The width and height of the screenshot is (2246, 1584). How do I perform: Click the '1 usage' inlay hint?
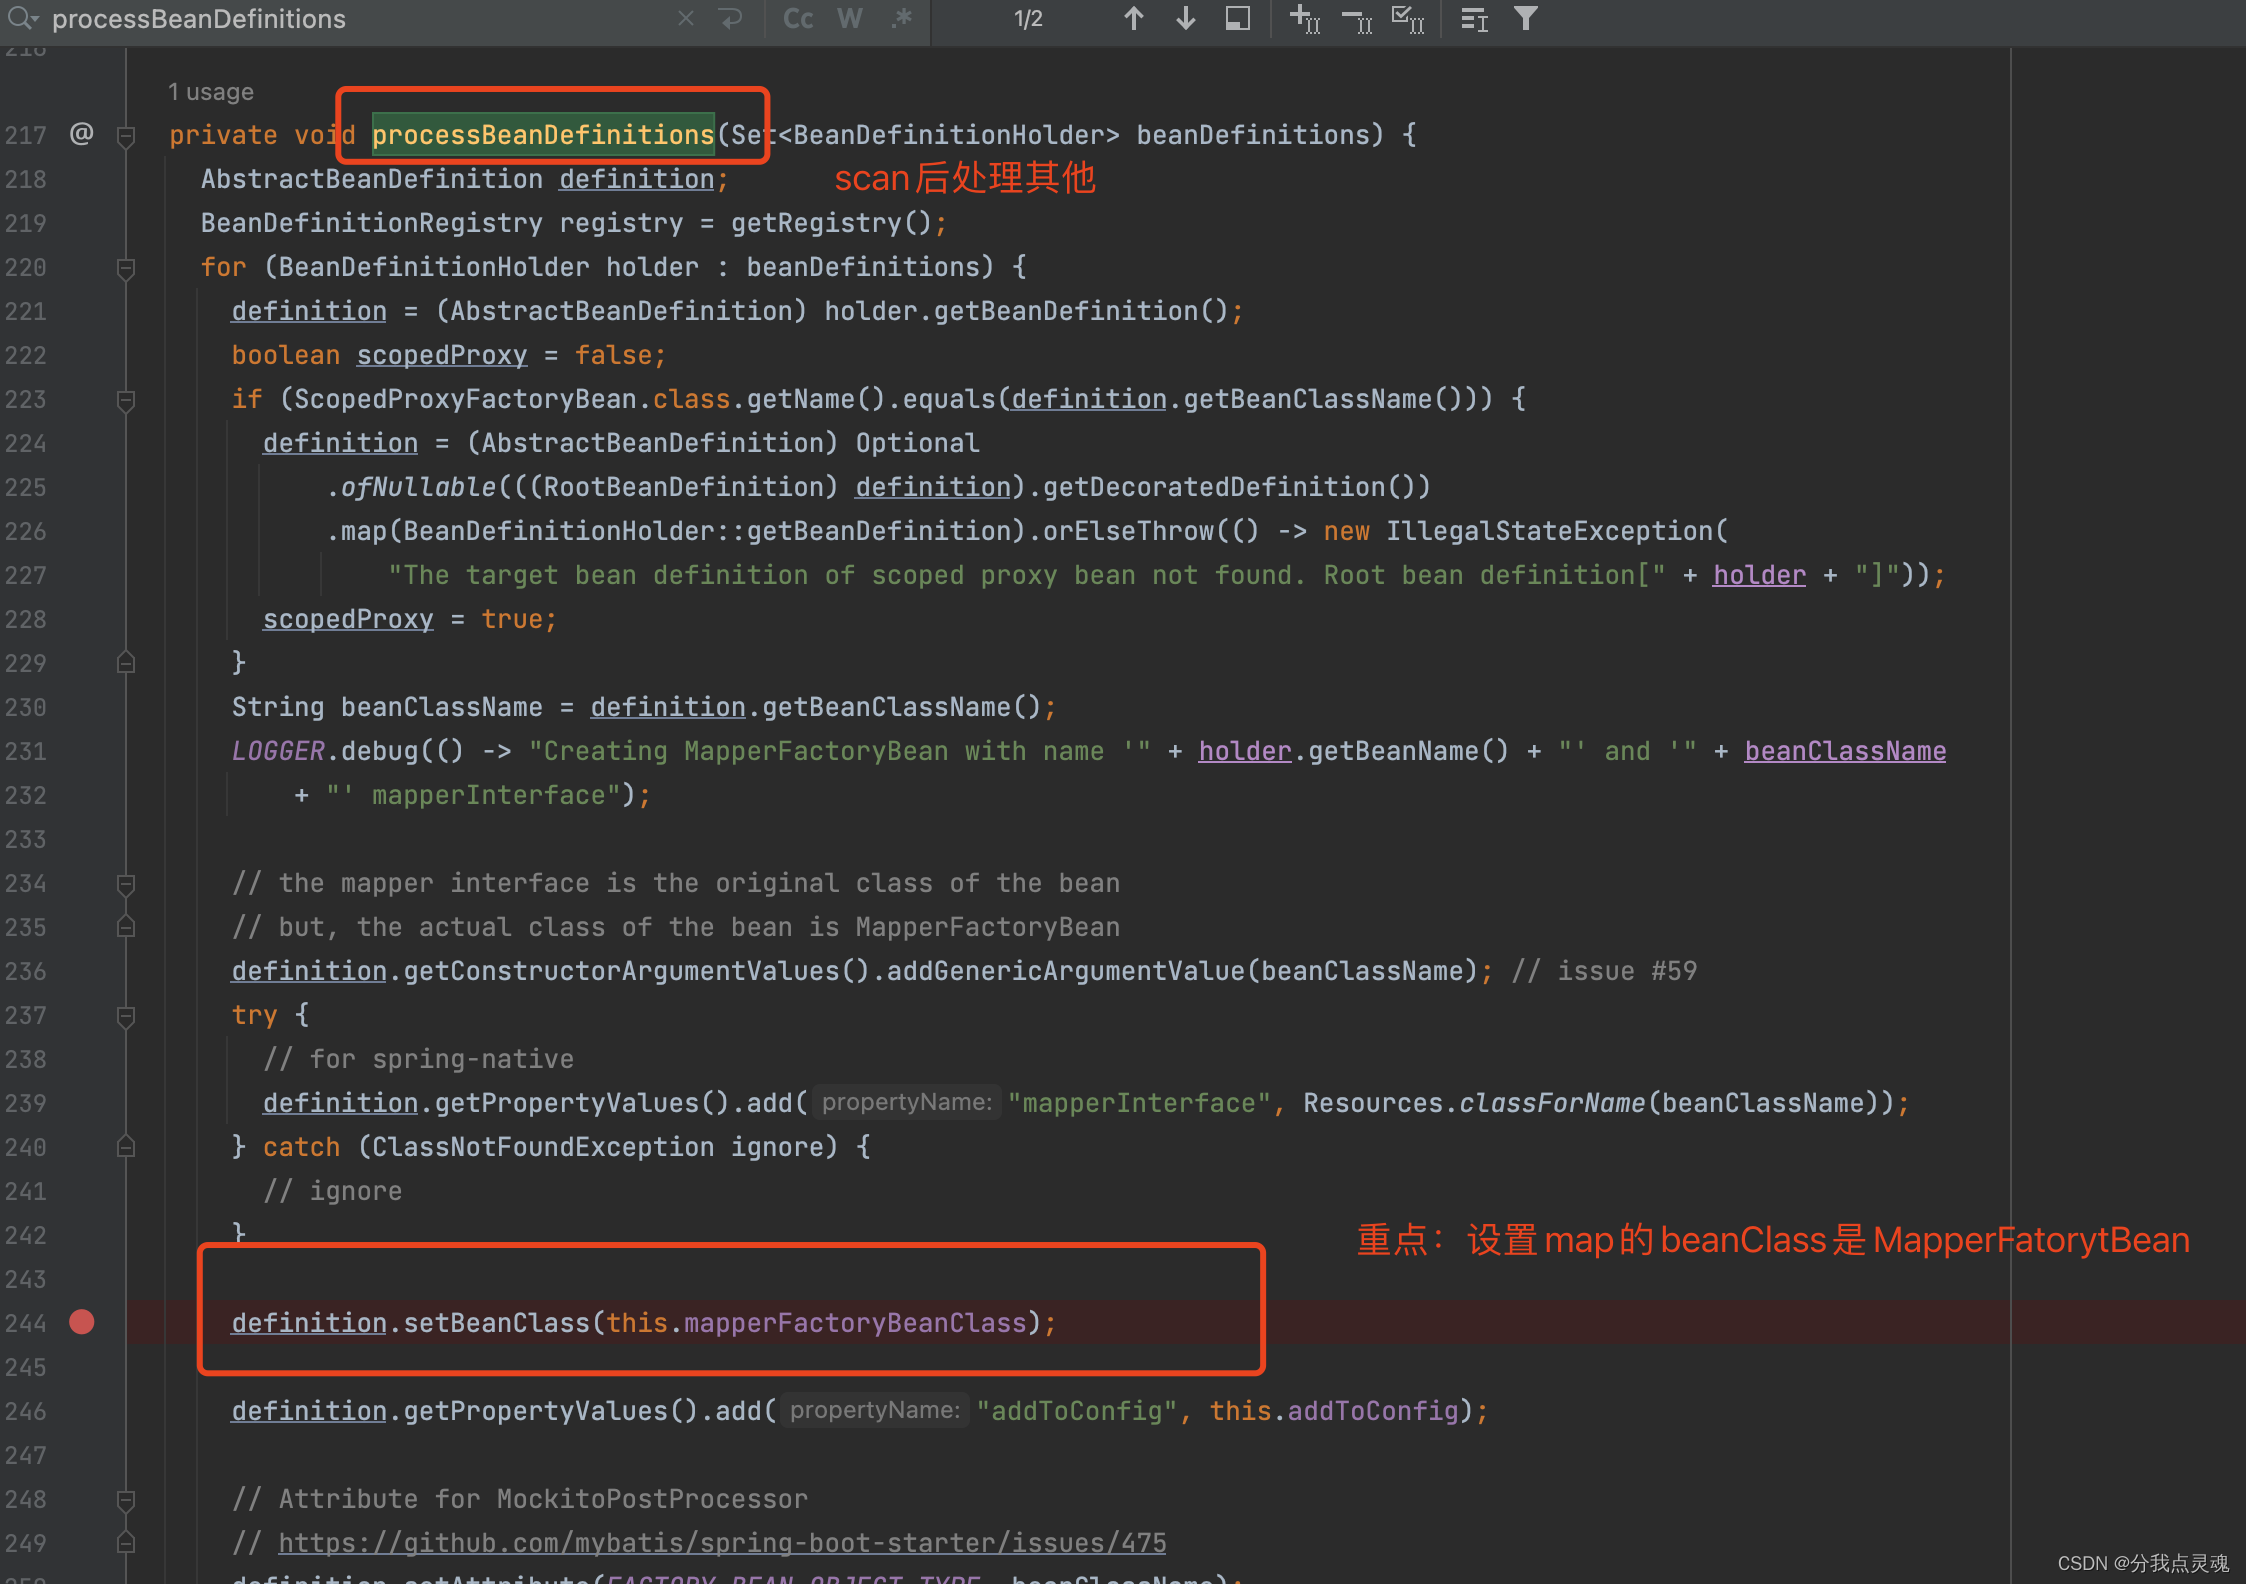(211, 92)
